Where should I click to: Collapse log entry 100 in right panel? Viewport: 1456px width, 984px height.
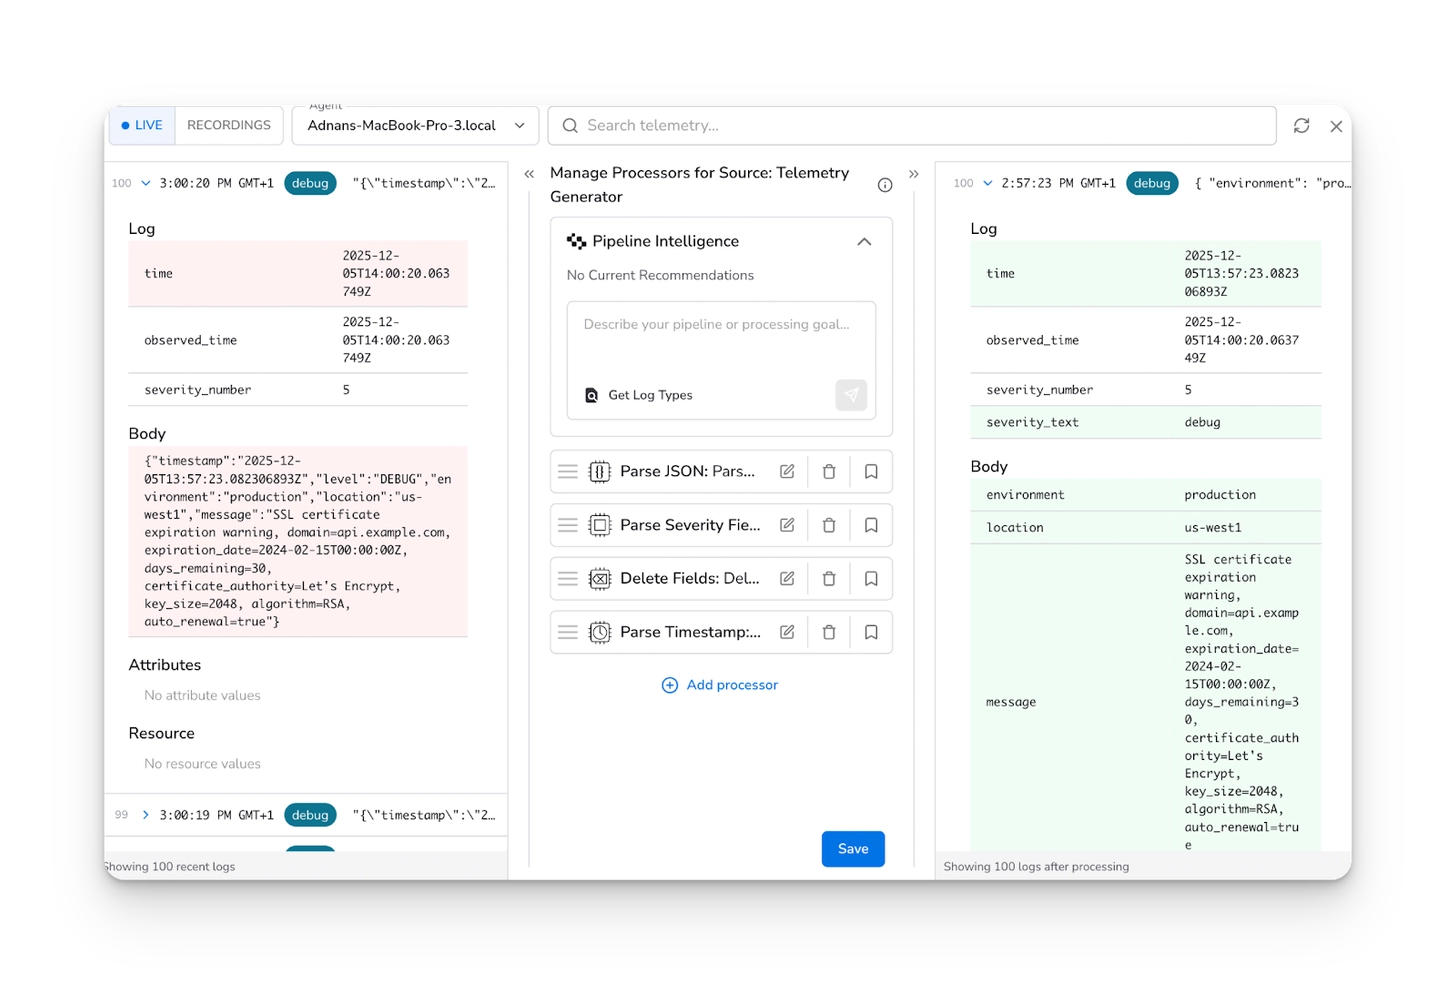point(988,183)
